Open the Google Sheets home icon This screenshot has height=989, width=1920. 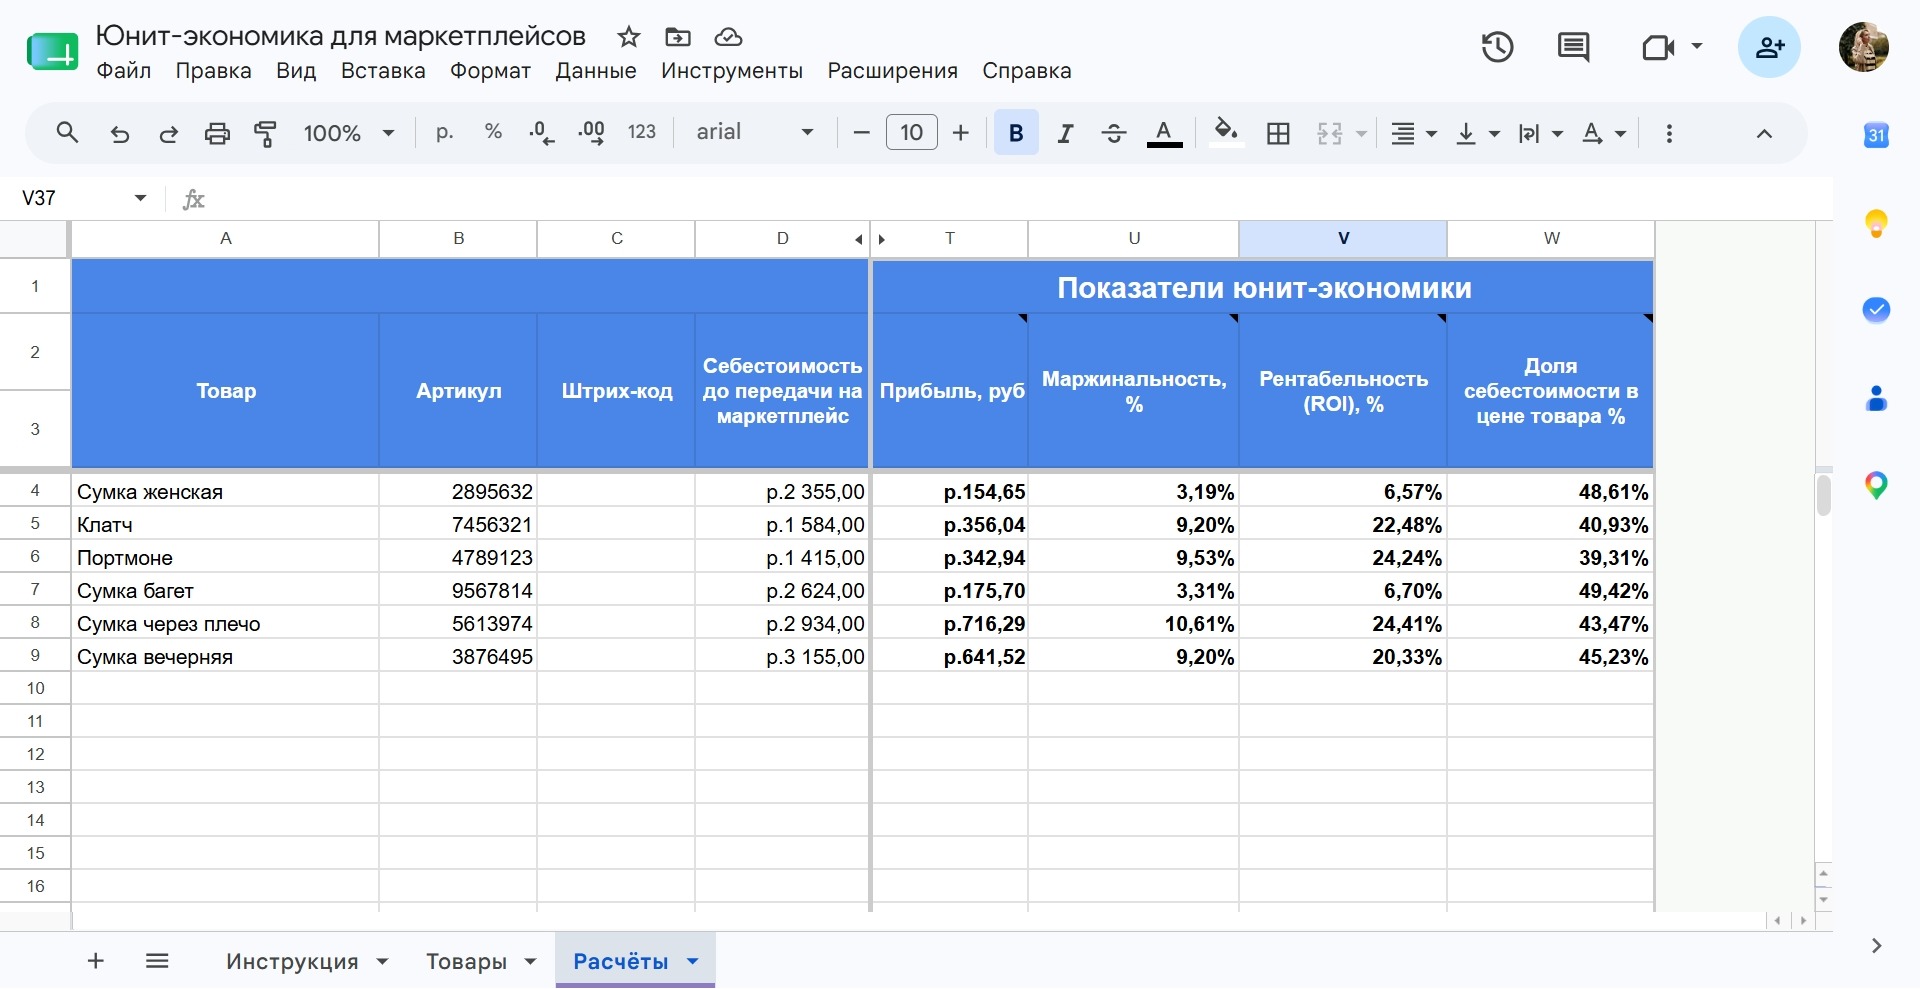[52, 51]
